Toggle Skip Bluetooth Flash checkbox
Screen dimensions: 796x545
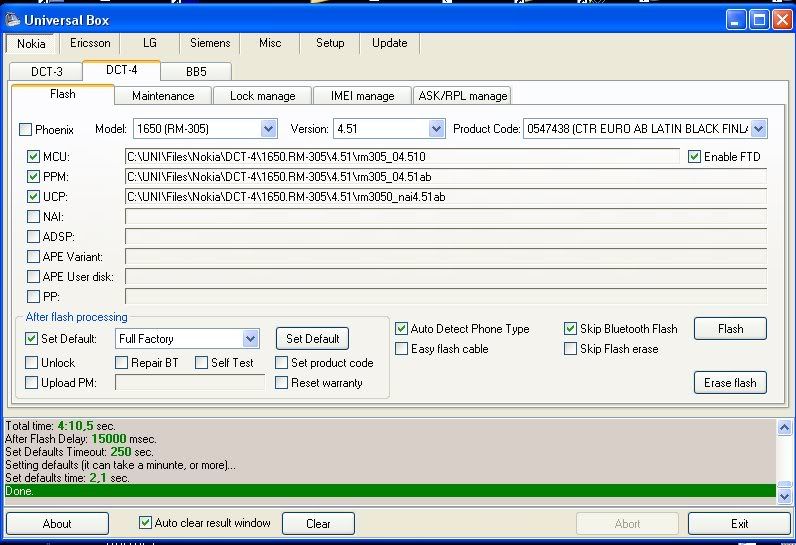click(x=570, y=328)
